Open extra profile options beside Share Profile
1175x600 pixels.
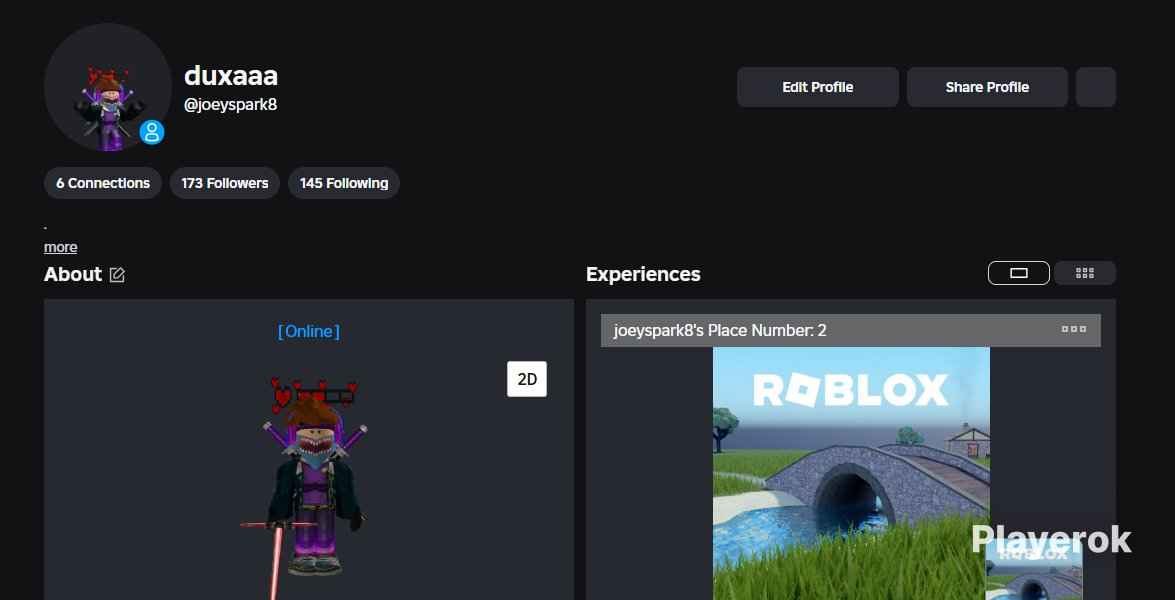[1095, 87]
